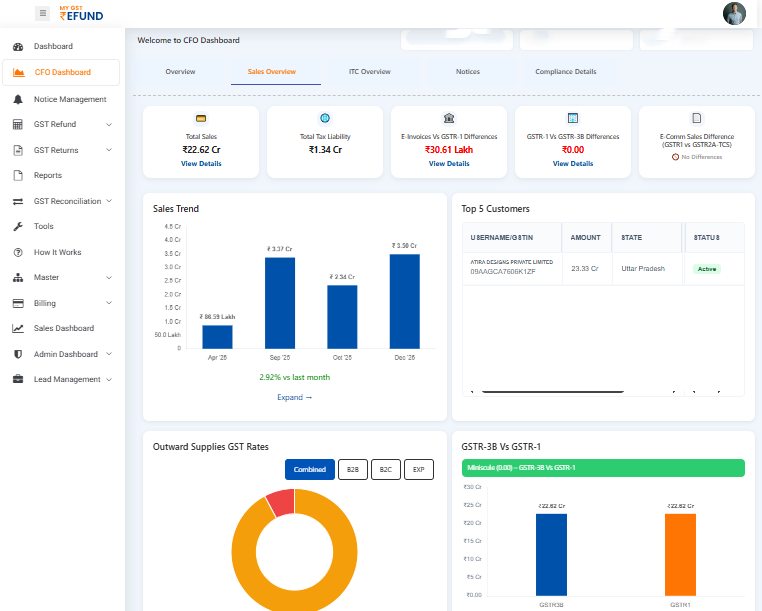Click the Top 5 Customers horizontal scrollbar
Viewport: 762px width, 611px height.
coord(553,391)
